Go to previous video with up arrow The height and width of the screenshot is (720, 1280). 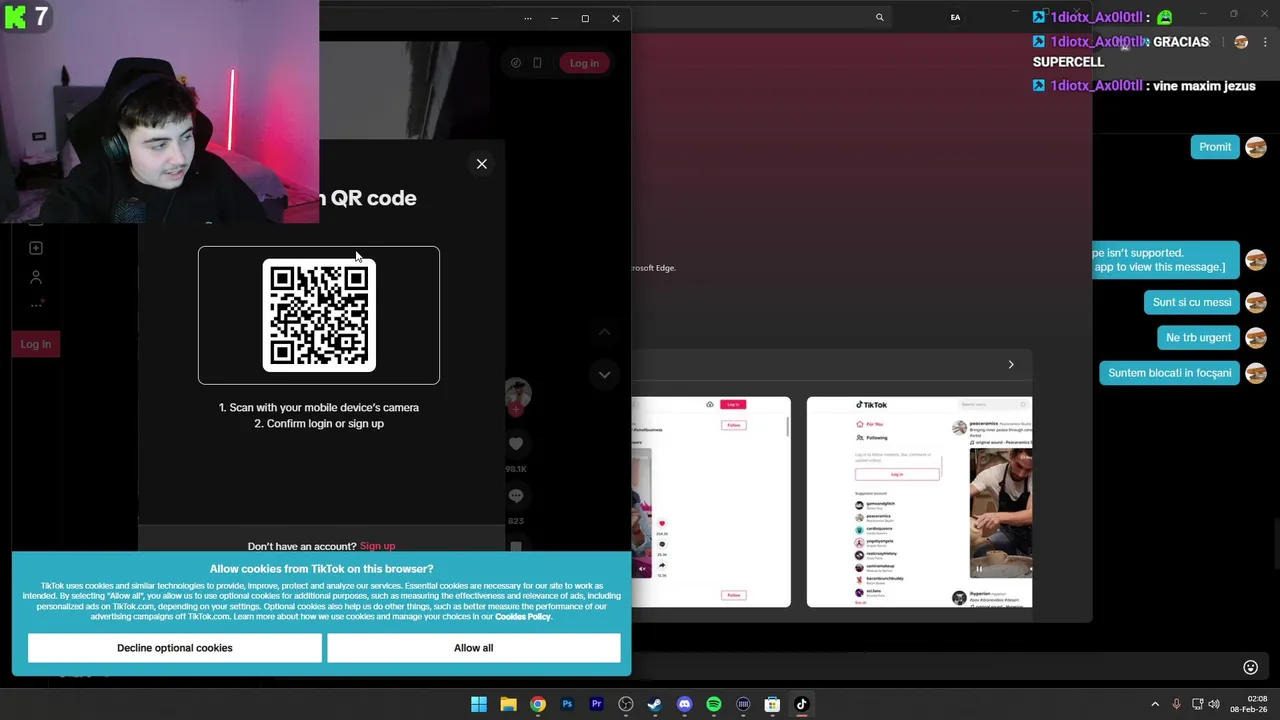click(x=604, y=332)
